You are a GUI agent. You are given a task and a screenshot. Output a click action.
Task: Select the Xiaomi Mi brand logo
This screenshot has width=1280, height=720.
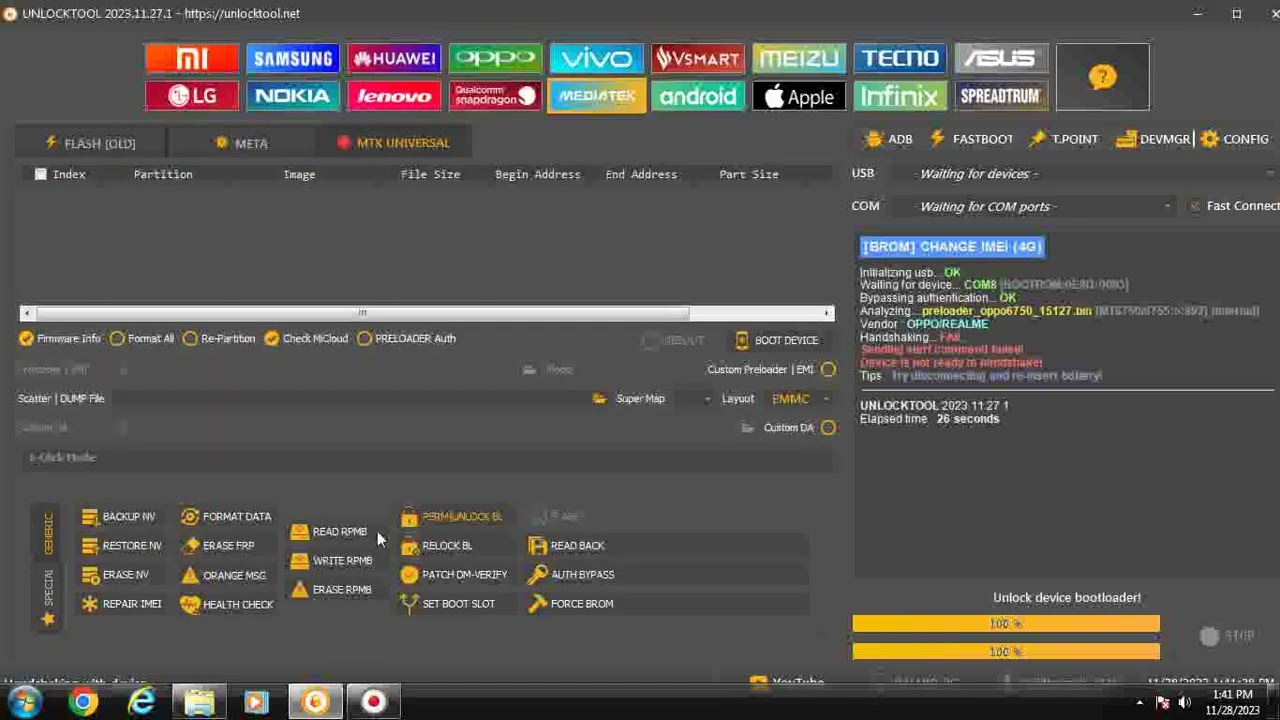click(x=192, y=59)
